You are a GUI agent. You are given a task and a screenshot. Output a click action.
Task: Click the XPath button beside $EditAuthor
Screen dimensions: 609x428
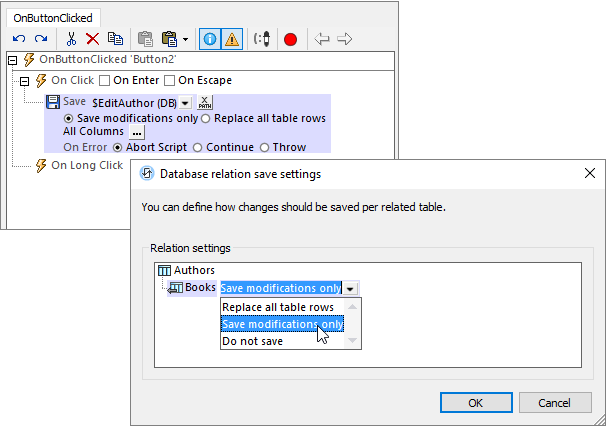[x=205, y=102]
